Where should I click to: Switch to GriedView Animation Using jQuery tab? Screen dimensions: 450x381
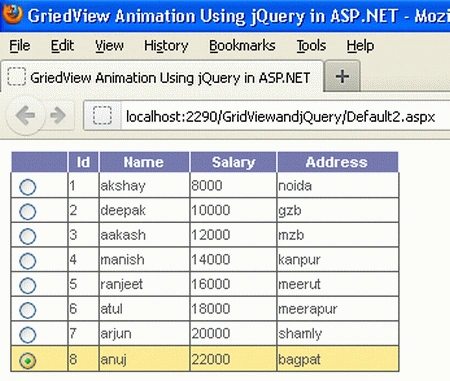coord(162,77)
